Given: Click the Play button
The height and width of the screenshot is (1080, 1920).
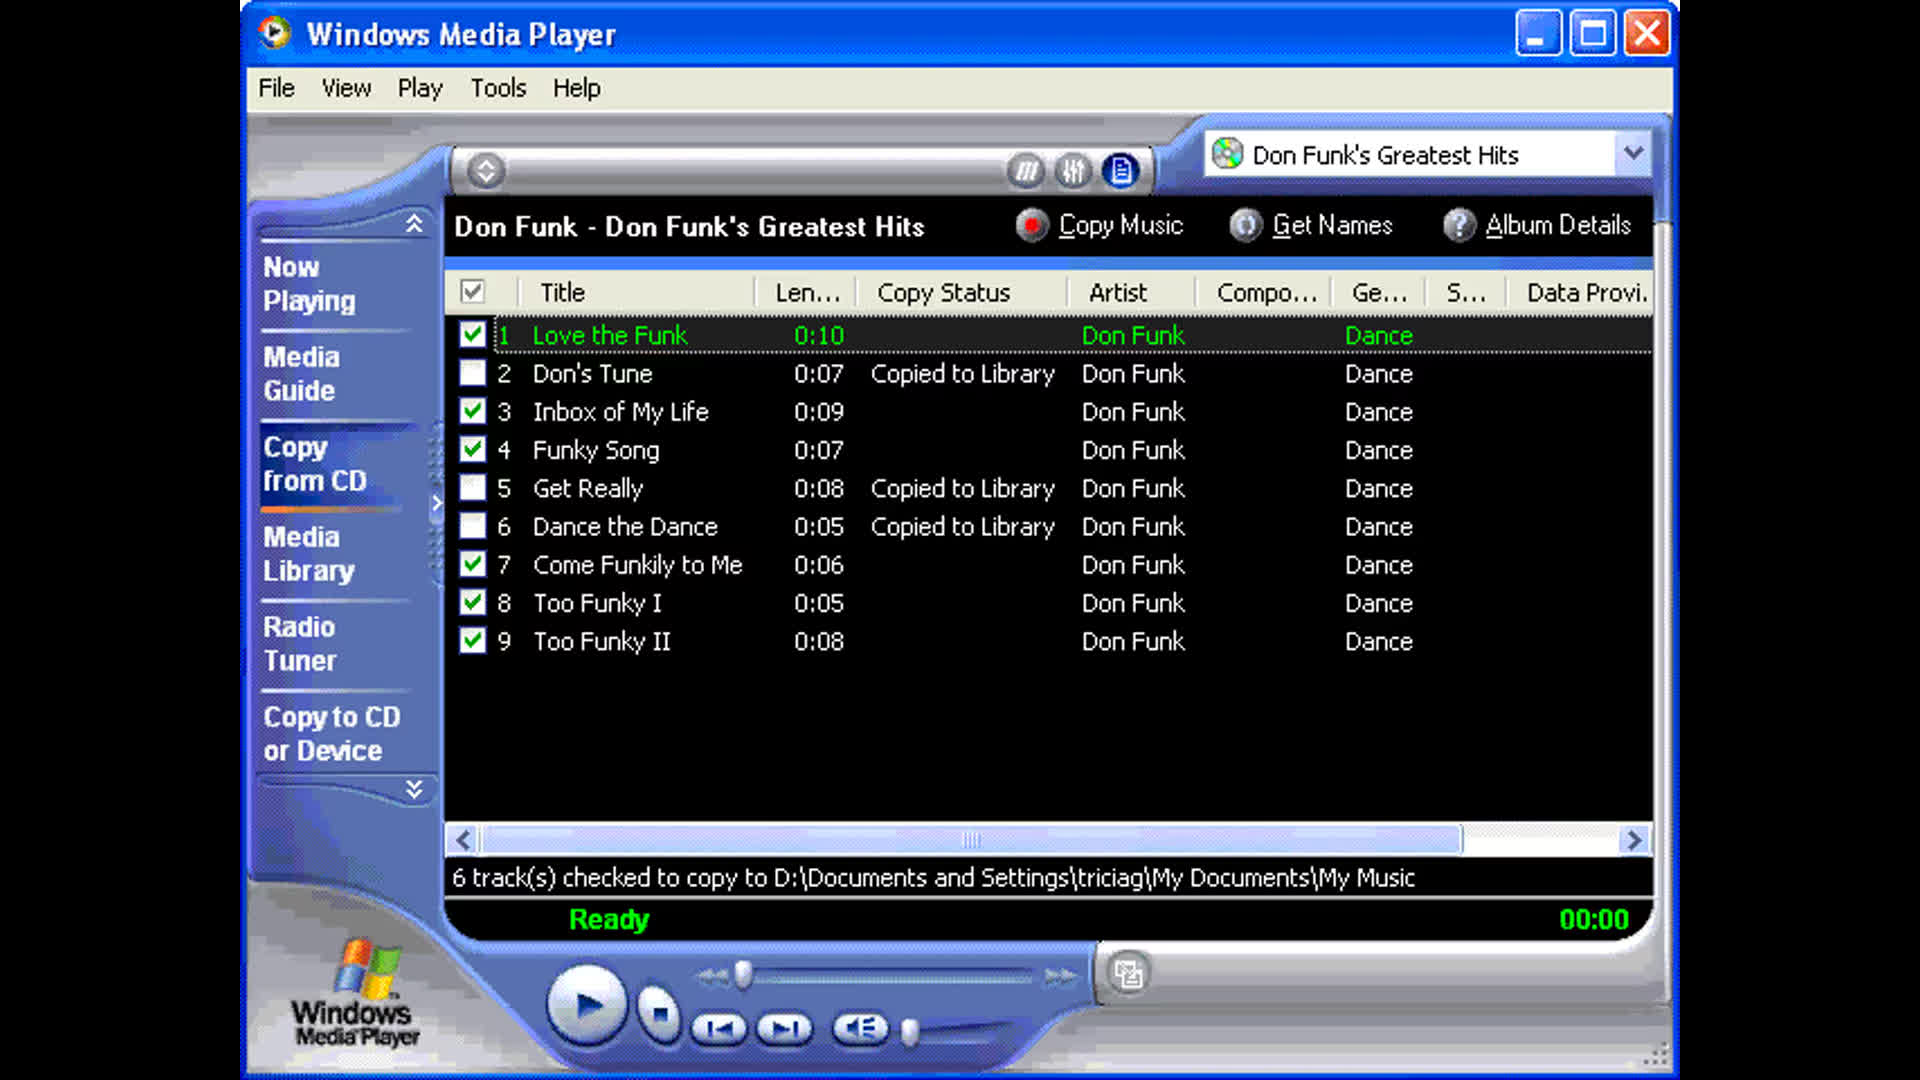Looking at the screenshot, I should 587,1006.
